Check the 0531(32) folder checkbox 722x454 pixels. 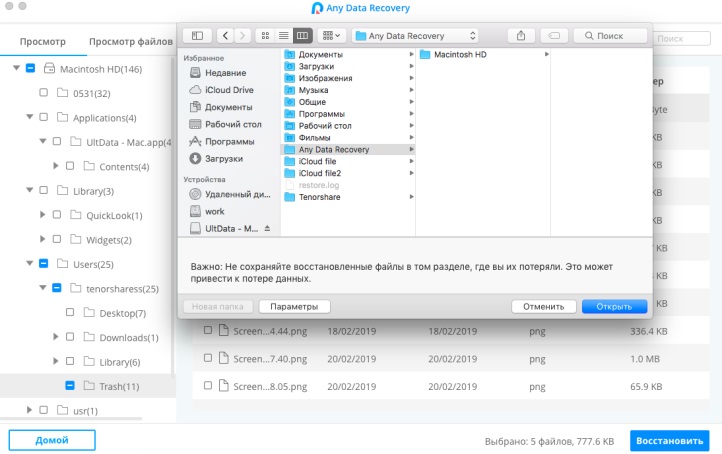point(44,93)
